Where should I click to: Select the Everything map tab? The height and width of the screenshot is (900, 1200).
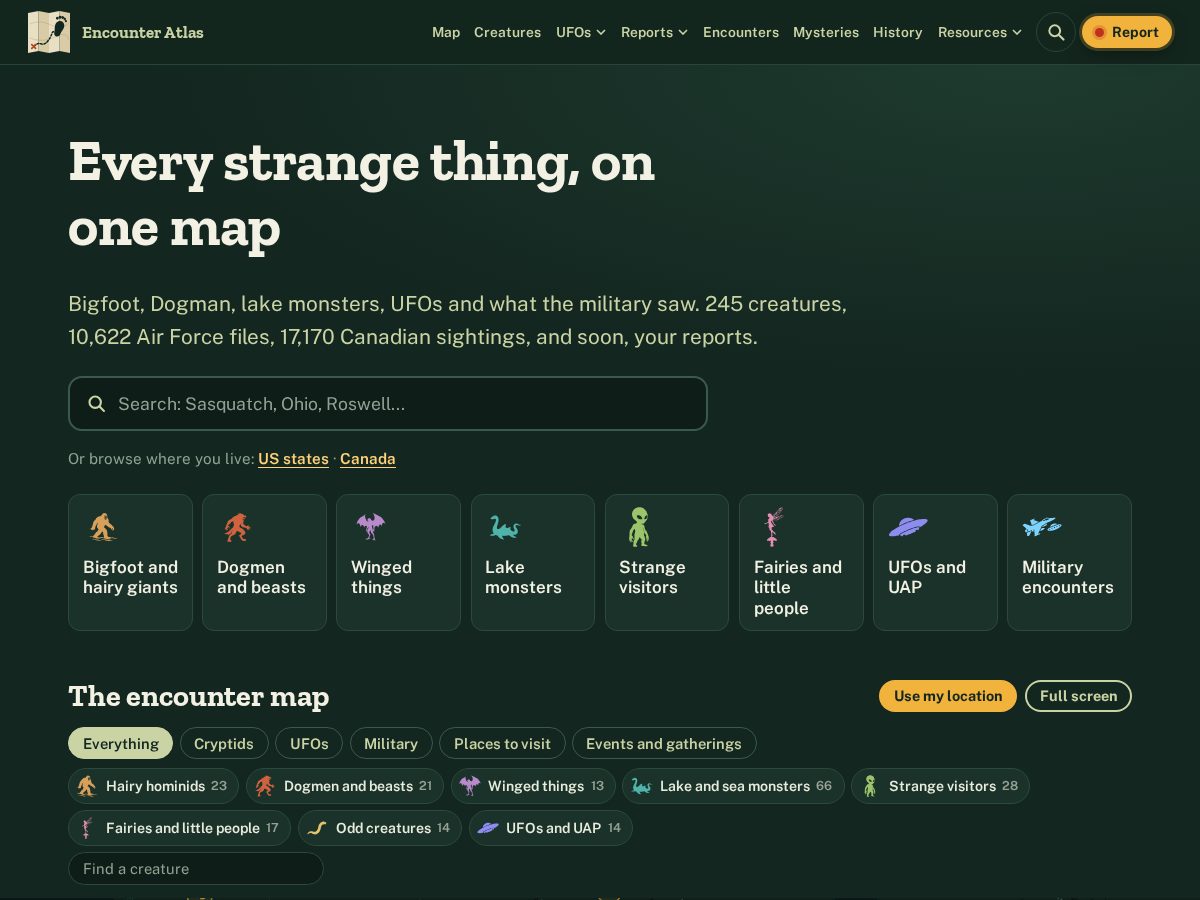(x=120, y=743)
